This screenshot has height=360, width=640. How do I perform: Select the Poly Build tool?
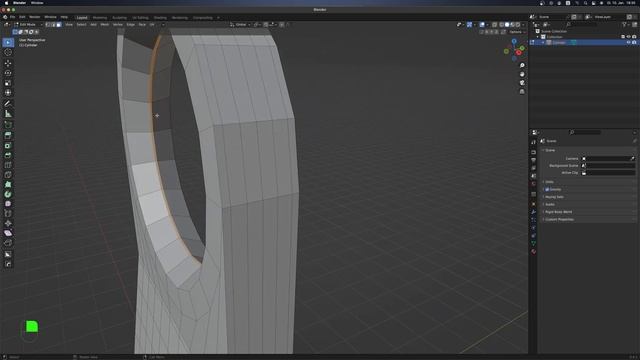click(8, 185)
